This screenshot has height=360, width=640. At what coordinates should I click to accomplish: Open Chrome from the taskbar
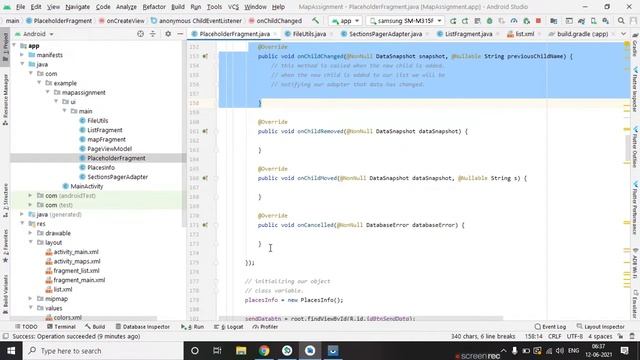264,351
